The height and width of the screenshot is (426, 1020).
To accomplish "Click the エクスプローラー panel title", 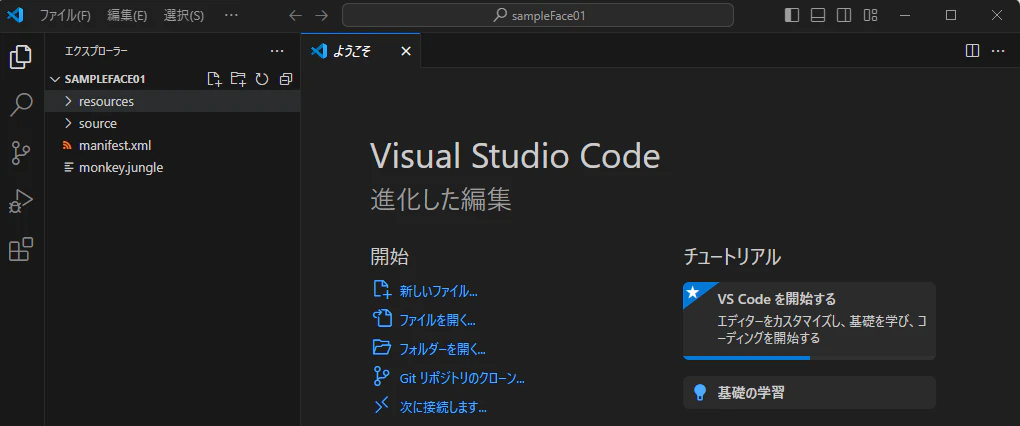I will pos(96,51).
